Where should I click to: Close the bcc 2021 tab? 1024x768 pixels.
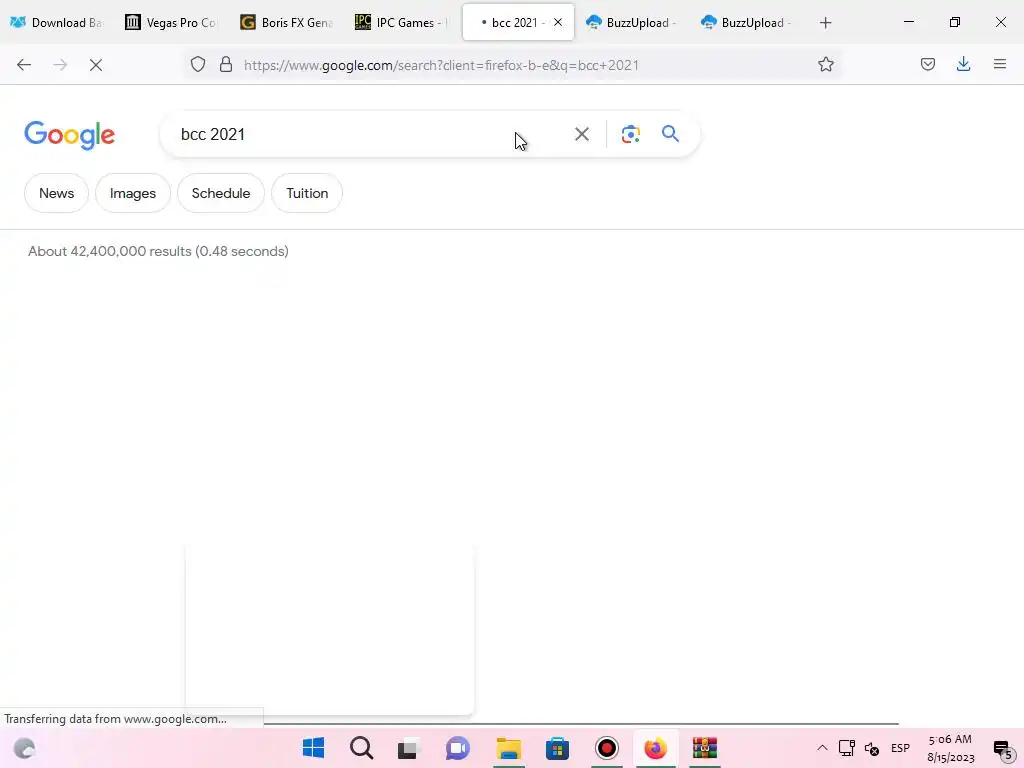click(x=558, y=22)
